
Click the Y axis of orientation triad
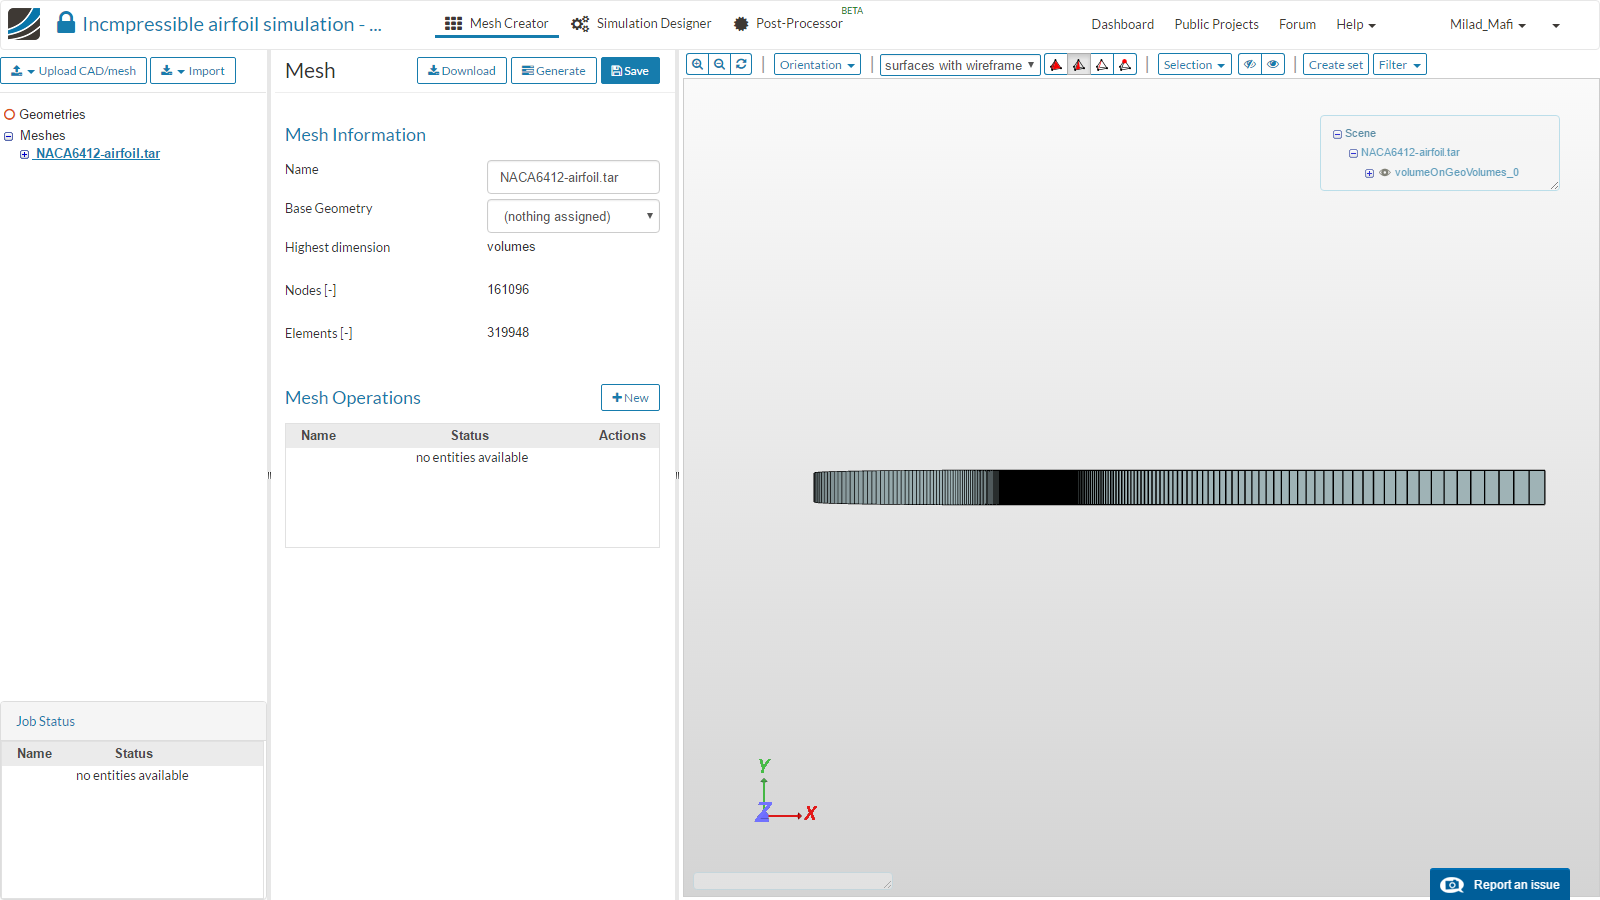pos(764,767)
